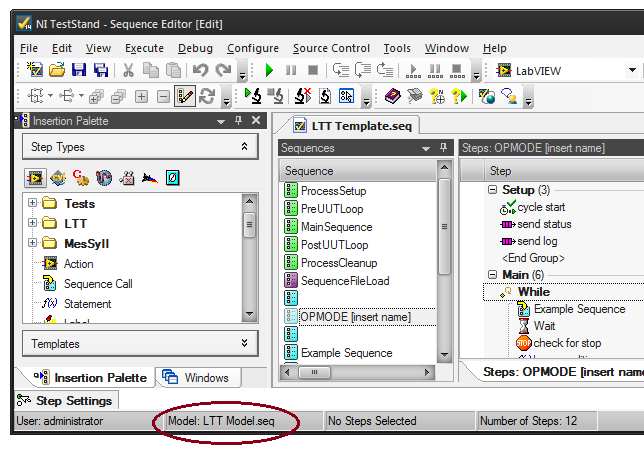Select the Statement step type
This screenshot has height=456, width=644.
(87, 304)
